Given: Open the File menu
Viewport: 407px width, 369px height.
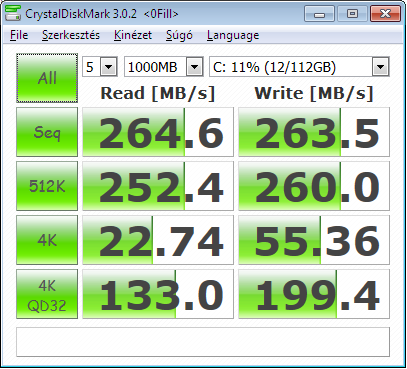Looking at the screenshot, I should coord(19,35).
